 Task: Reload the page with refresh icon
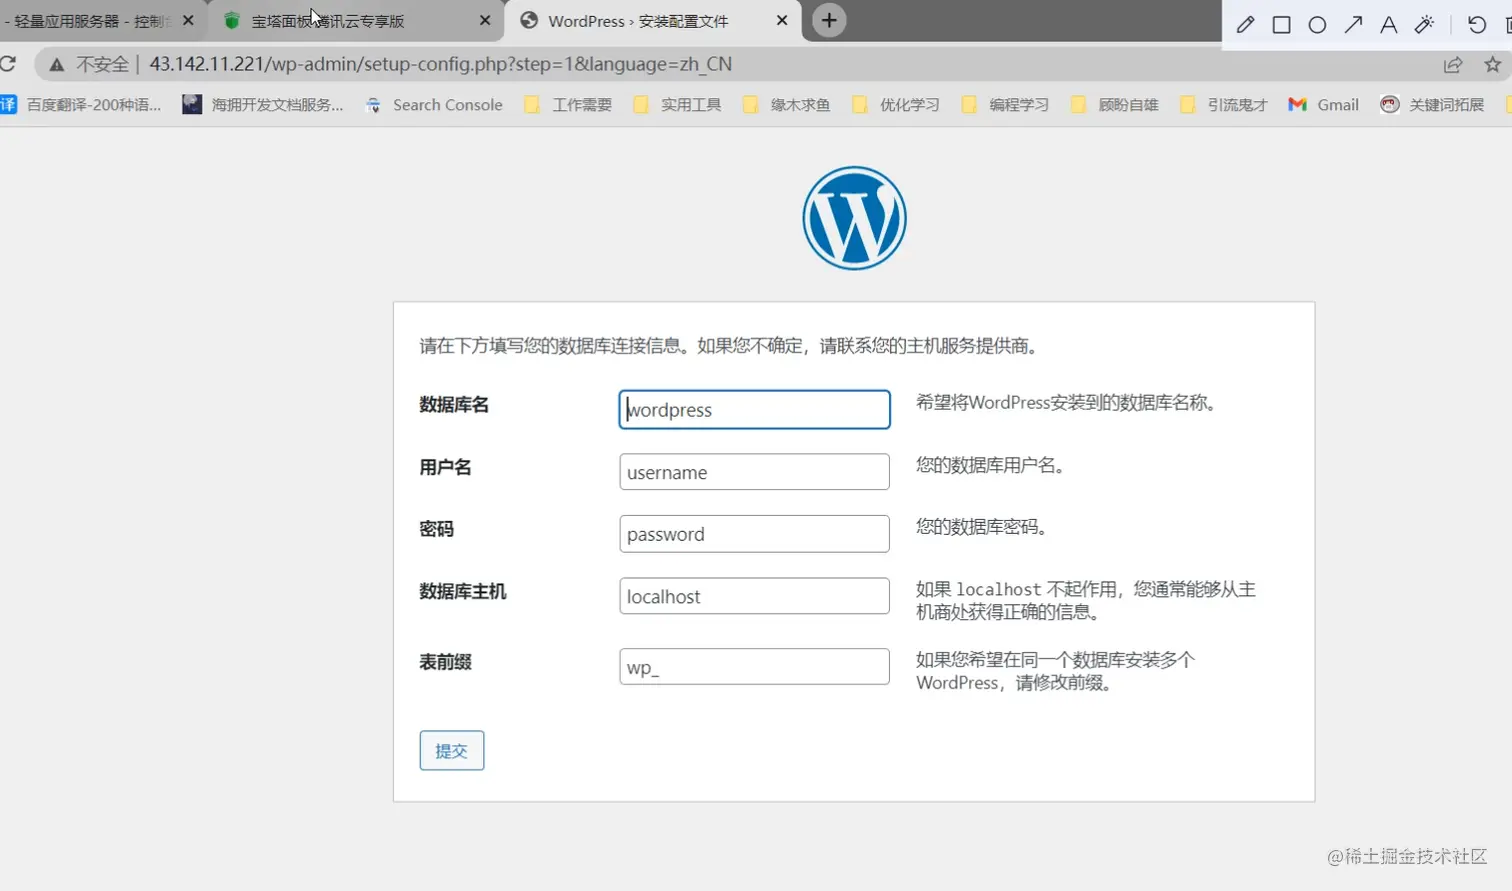click(8, 64)
